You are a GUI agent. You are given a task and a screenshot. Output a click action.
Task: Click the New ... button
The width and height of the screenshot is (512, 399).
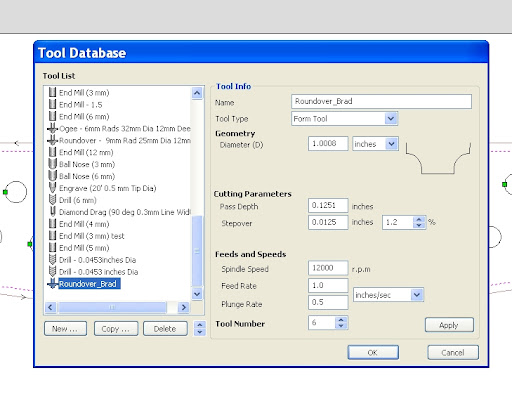pos(65,329)
